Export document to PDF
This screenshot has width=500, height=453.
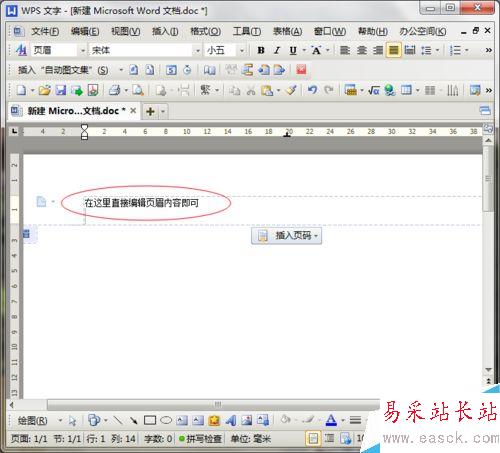(x=93, y=90)
